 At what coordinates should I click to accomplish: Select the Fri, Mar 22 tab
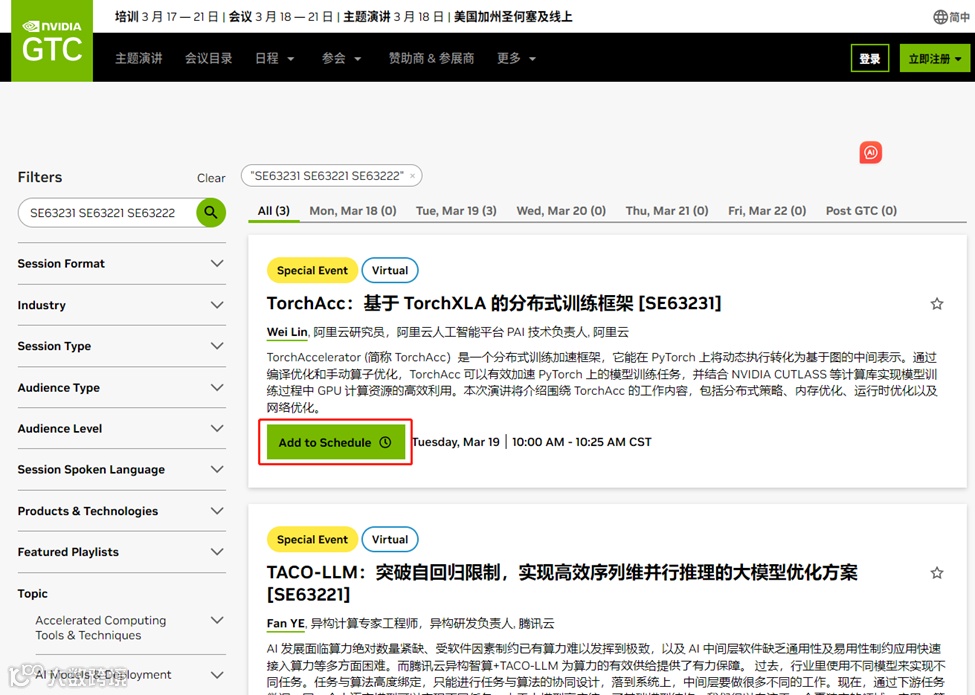(767, 211)
